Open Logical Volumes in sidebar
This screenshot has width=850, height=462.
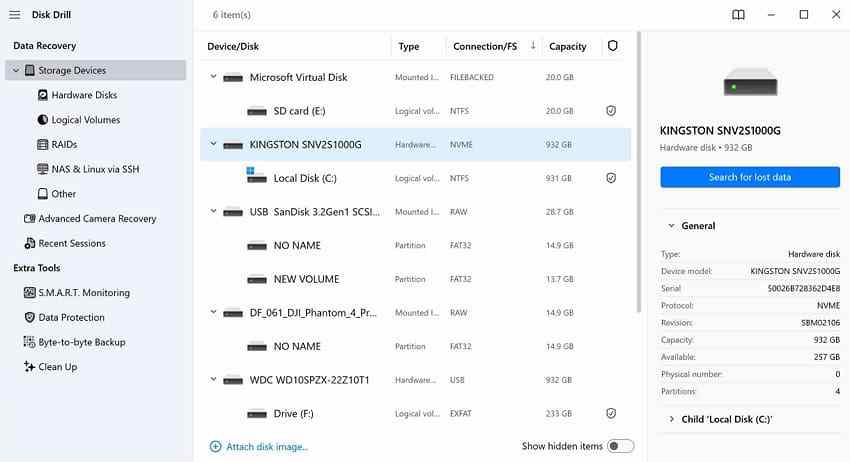click(86, 120)
